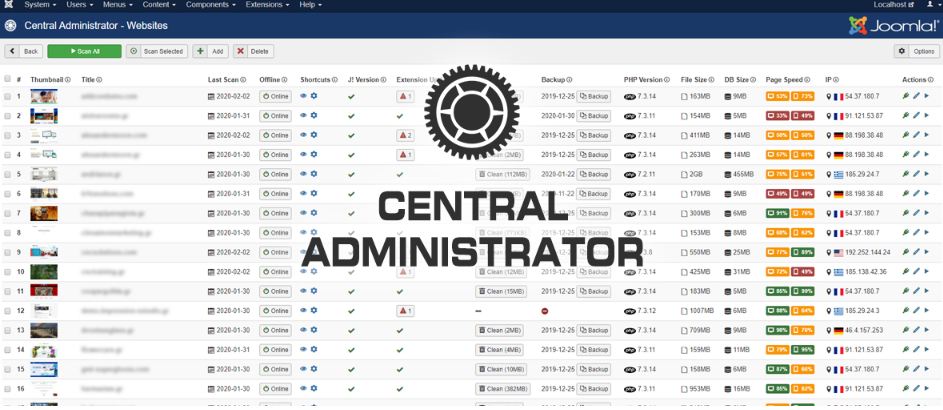Click the Scan Selected button

click(157, 52)
